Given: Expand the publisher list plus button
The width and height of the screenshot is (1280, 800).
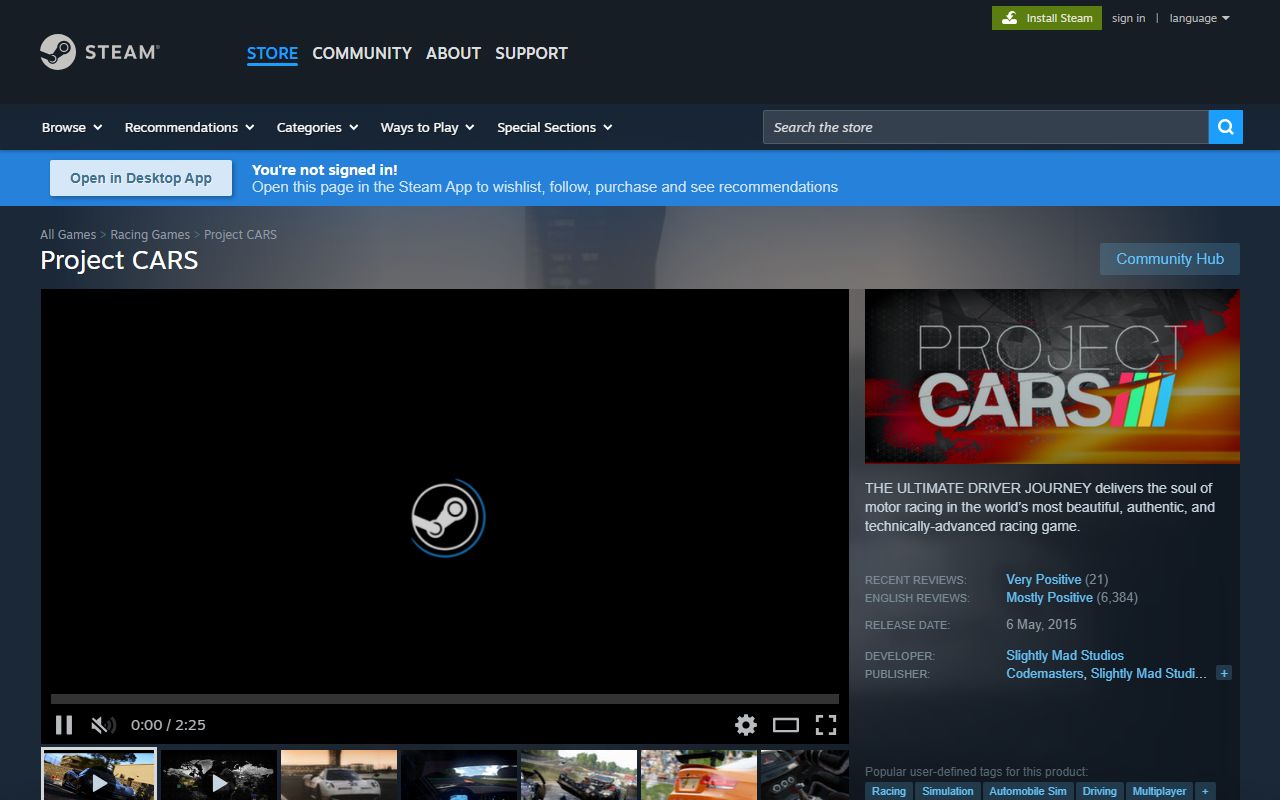Looking at the screenshot, I should click(1224, 673).
